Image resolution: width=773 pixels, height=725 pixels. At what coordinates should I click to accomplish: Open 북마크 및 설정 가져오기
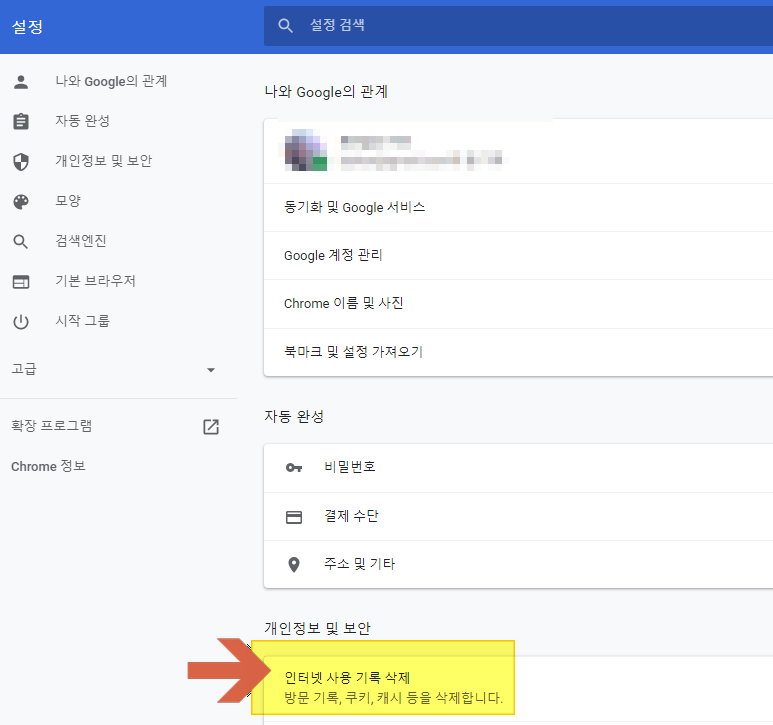coord(518,352)
